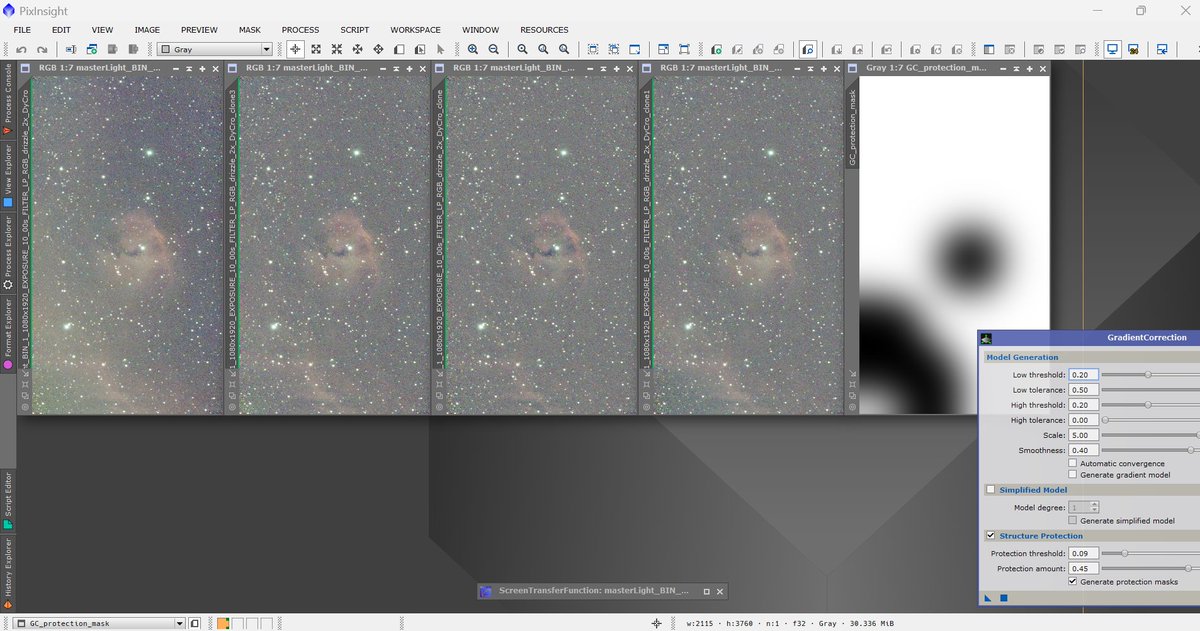
Task: Open the PROCESS menu
Action: [300, 30]
